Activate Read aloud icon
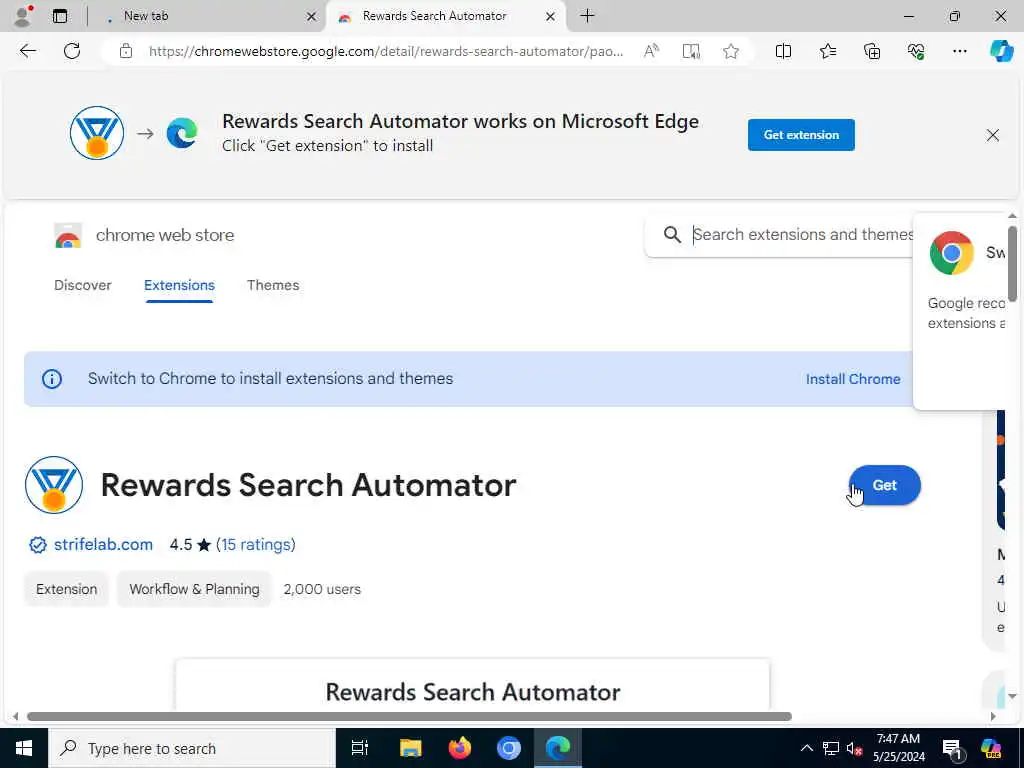 click(651, 51)
